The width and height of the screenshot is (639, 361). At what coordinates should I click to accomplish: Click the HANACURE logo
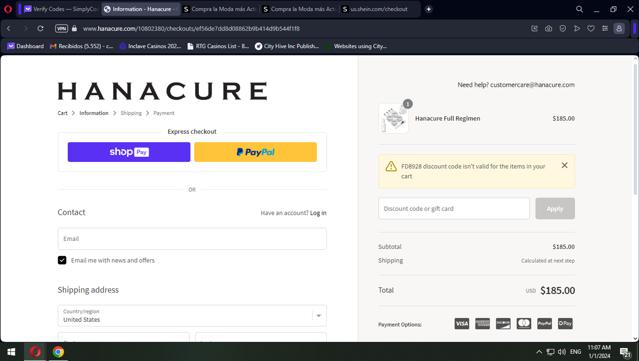click(163, 91)
